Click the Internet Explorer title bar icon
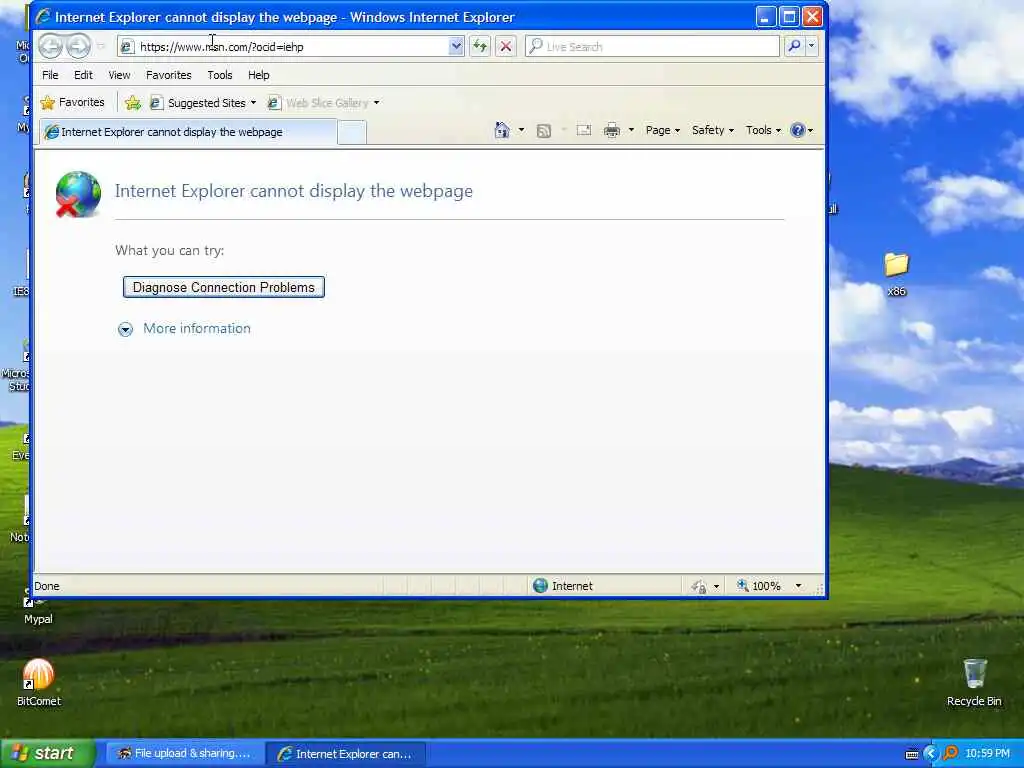Screen dimensions: 1024x768 pyautogui.click(x=43, y=16)
